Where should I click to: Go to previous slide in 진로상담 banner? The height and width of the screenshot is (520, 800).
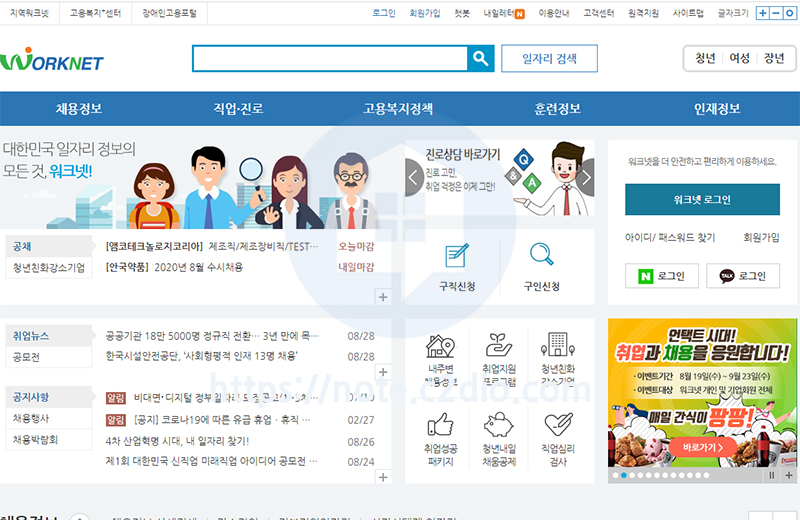click(x=414, y=177)
